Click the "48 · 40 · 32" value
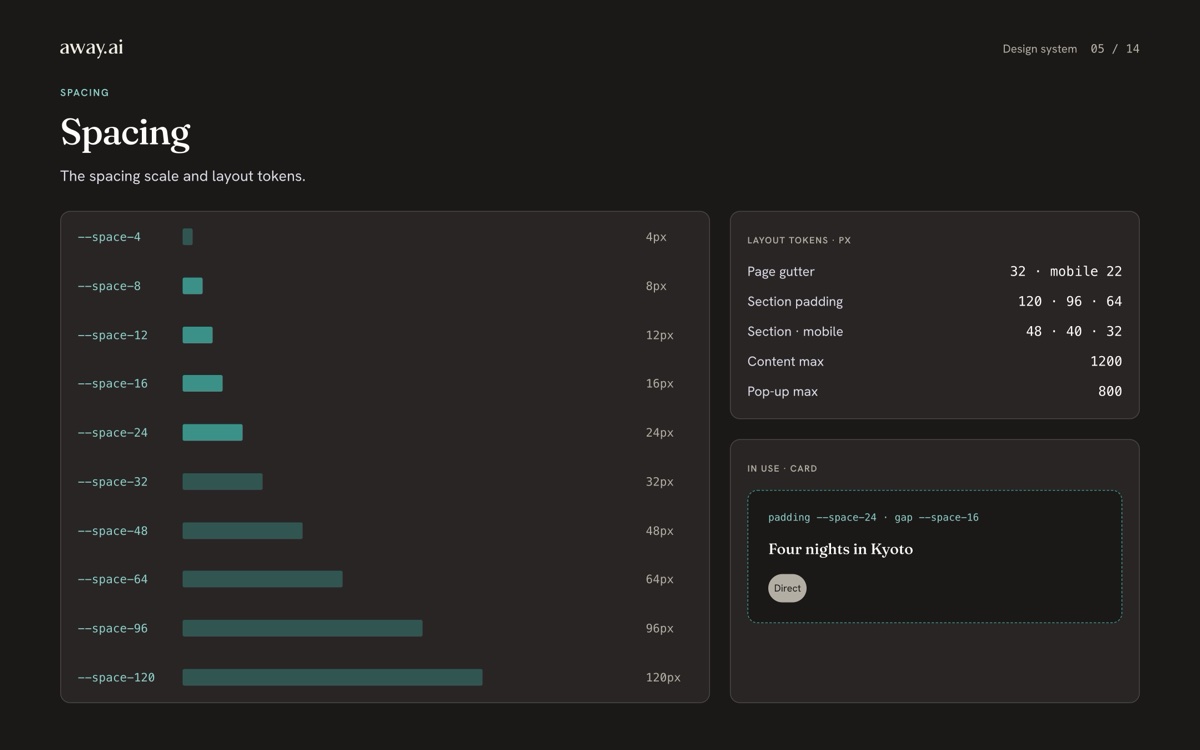The height and width of the screenshot is (750, 1200). (x=1074, y=332)
